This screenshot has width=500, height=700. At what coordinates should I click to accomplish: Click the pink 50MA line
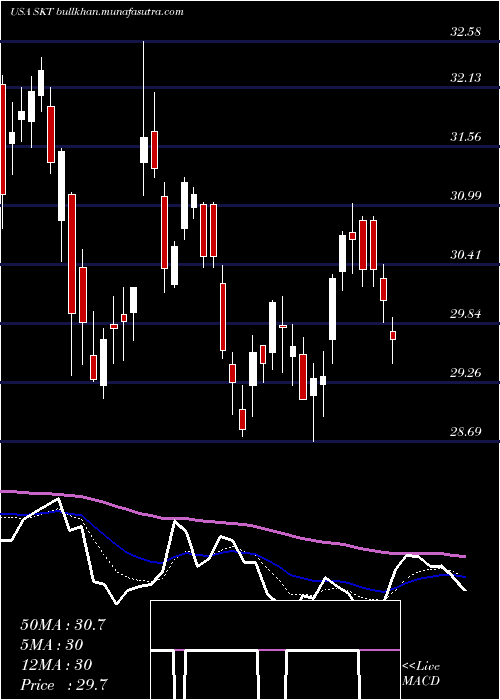pyautogui.click(x=232, y=523)
